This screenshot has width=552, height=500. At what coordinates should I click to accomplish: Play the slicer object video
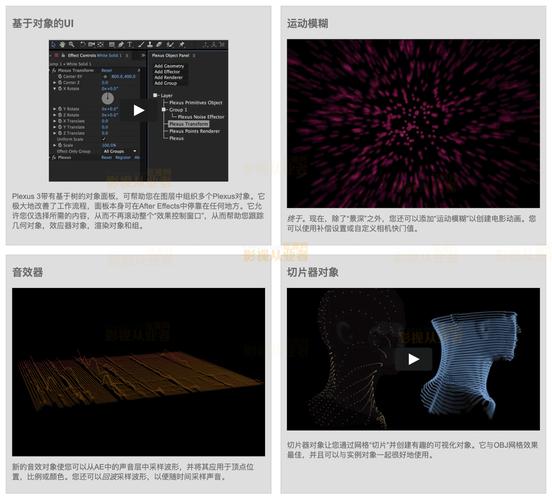click(x=413, y=359)
